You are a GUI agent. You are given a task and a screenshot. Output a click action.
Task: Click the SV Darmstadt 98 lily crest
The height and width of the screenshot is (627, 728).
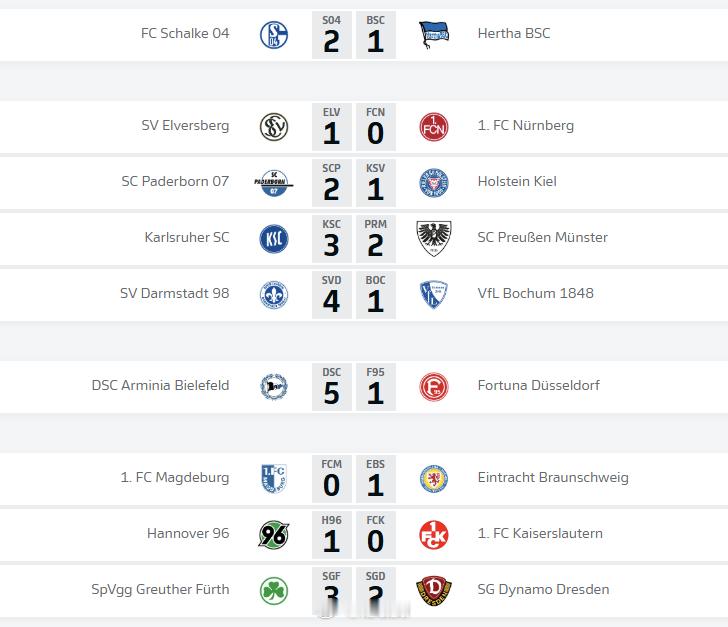(x=274, y=295)
